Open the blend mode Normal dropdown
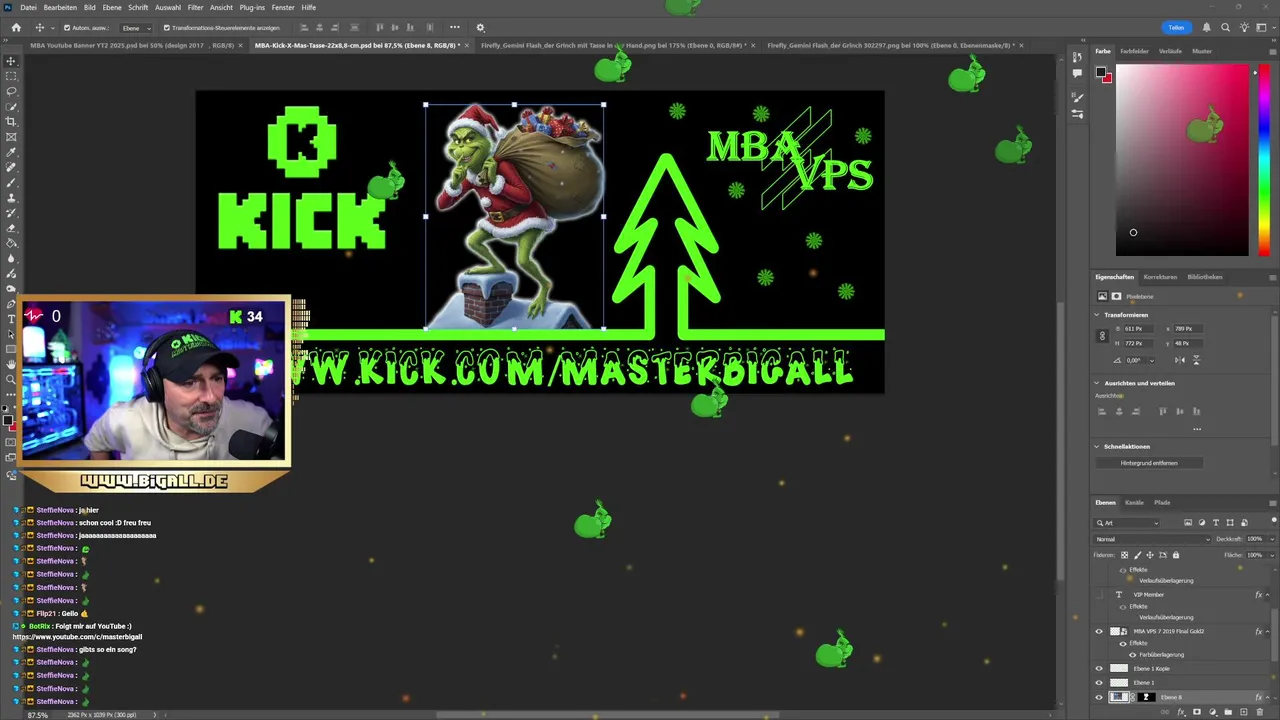Screen dimensions: 1280x720 (1152, 539)
